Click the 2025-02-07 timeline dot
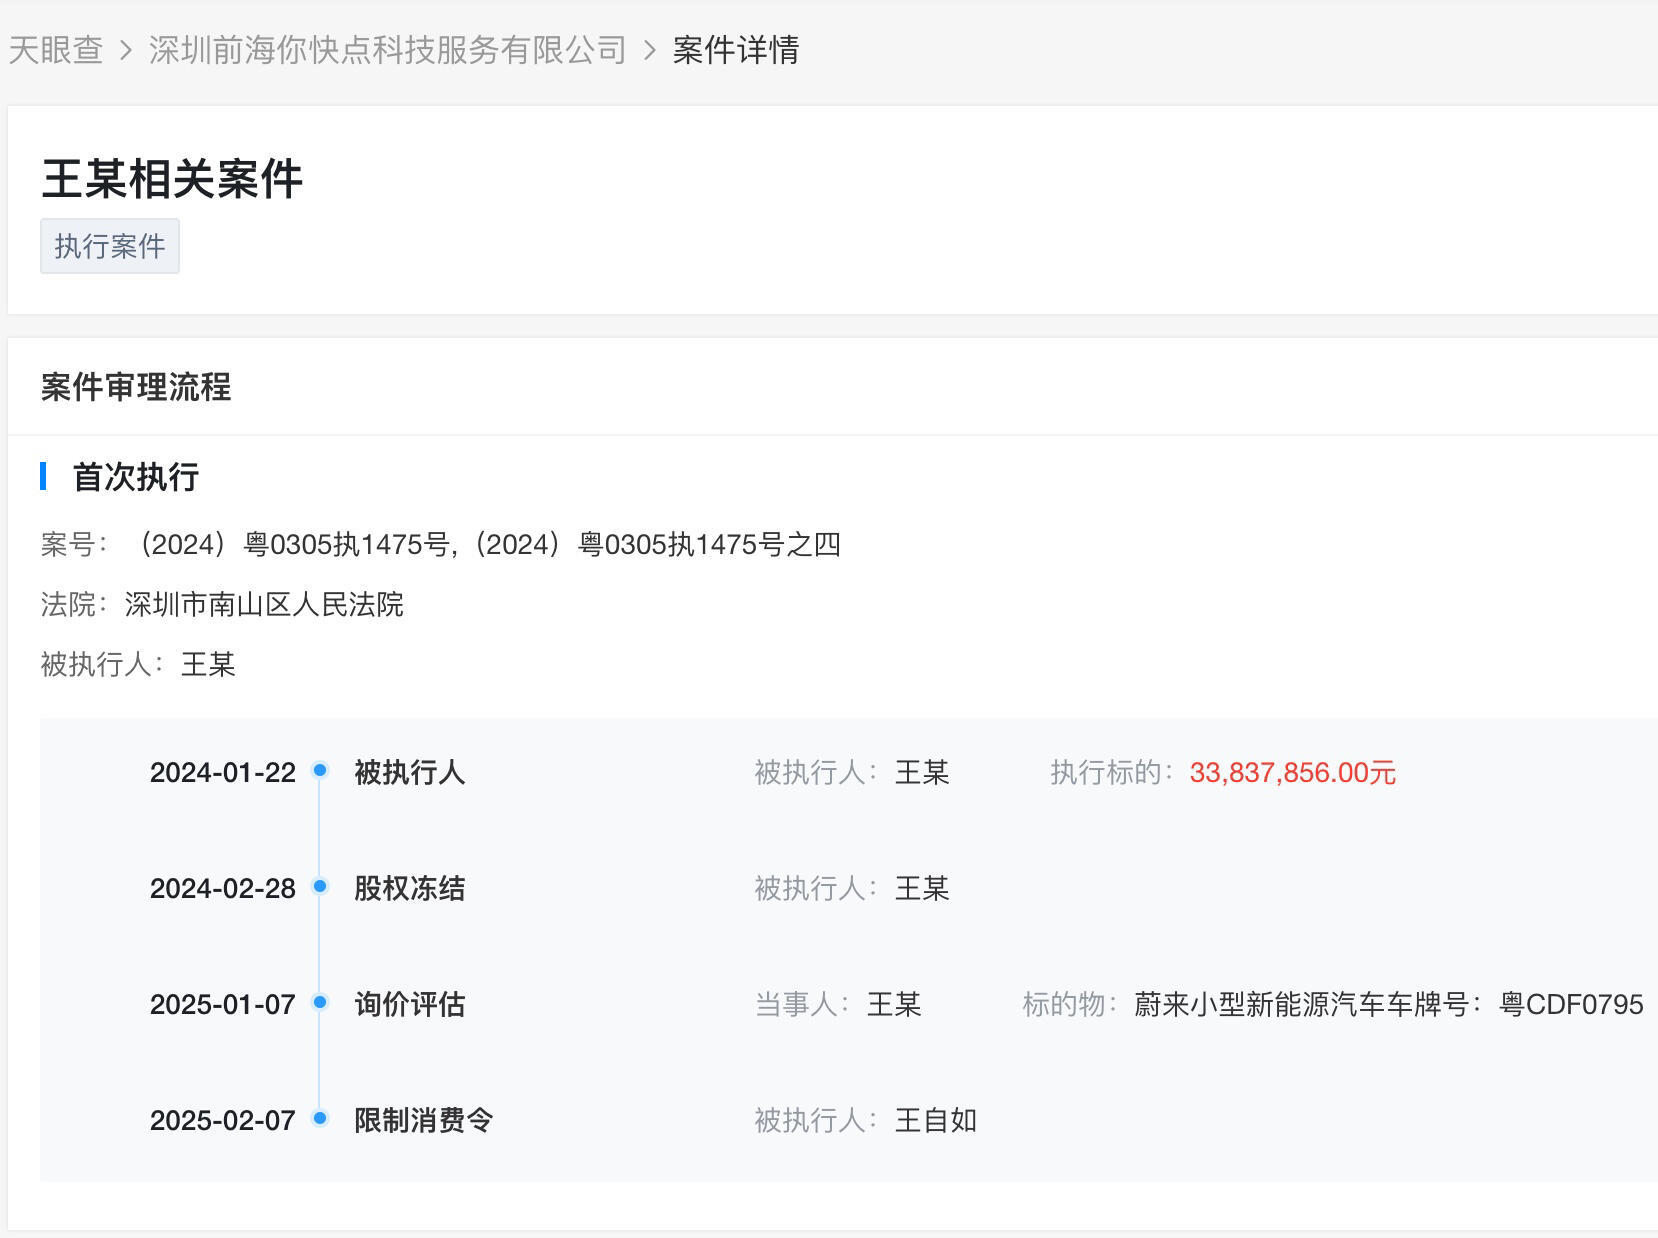1658x1238 pixels. click(320, 1118)
